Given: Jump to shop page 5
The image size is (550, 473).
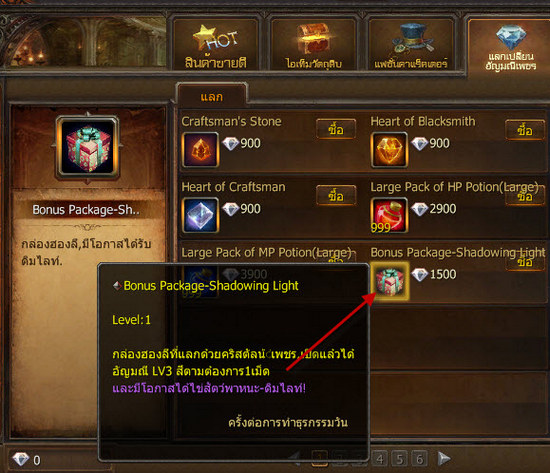Looking at the screenshot, I should [x=400, y=459].
